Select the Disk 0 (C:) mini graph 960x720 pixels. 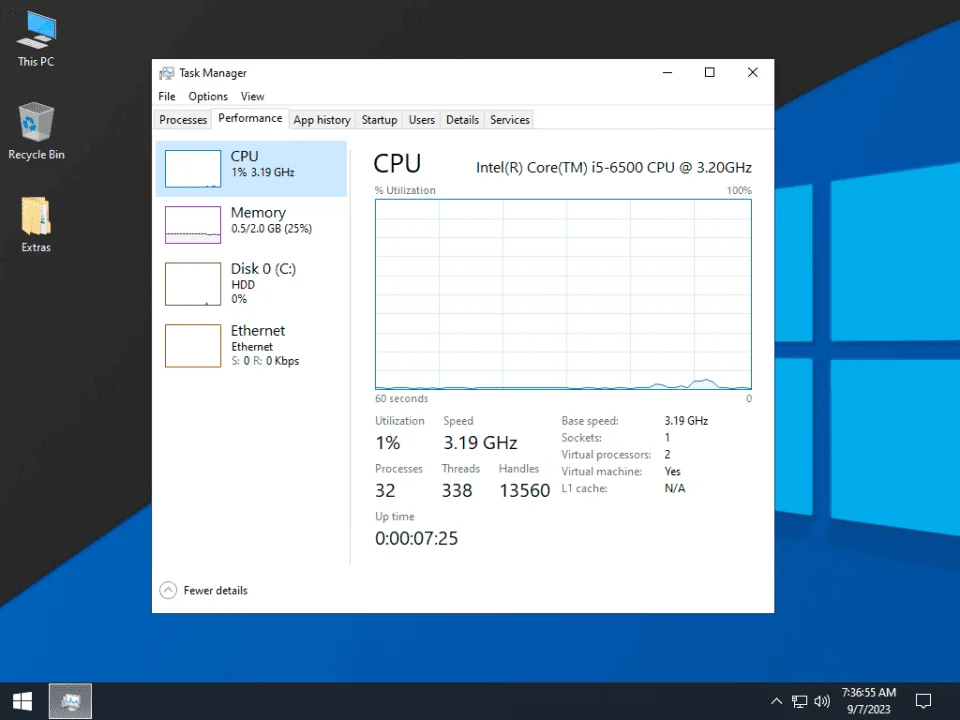pos(193,284)
